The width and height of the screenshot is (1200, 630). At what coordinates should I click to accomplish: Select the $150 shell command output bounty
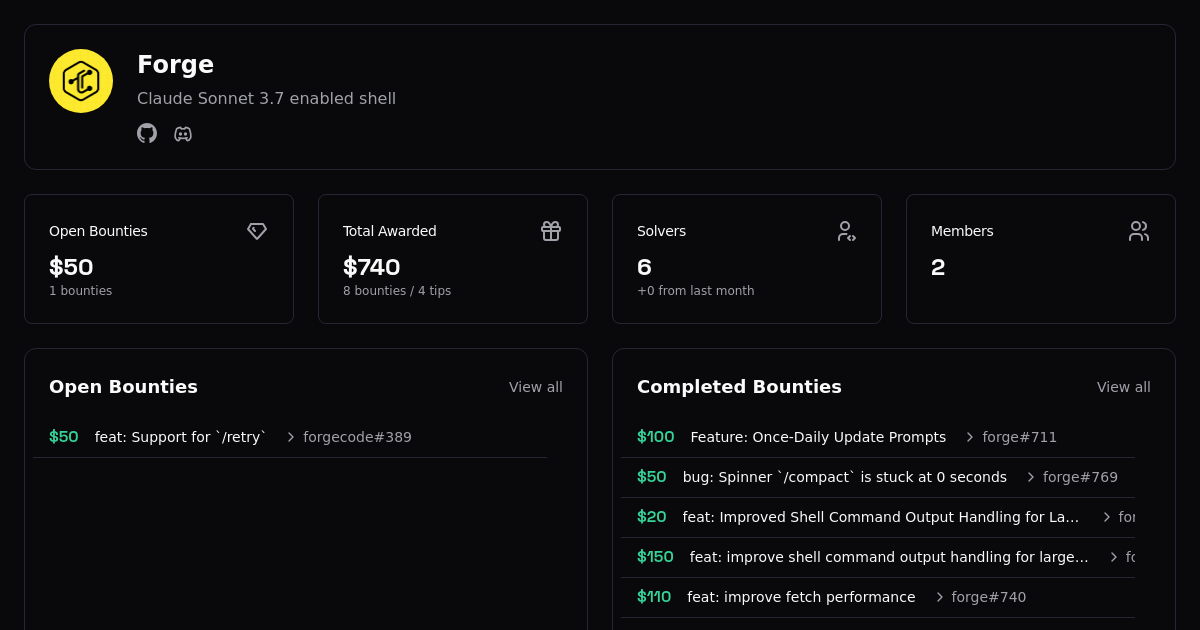click(x=888, y=557)
